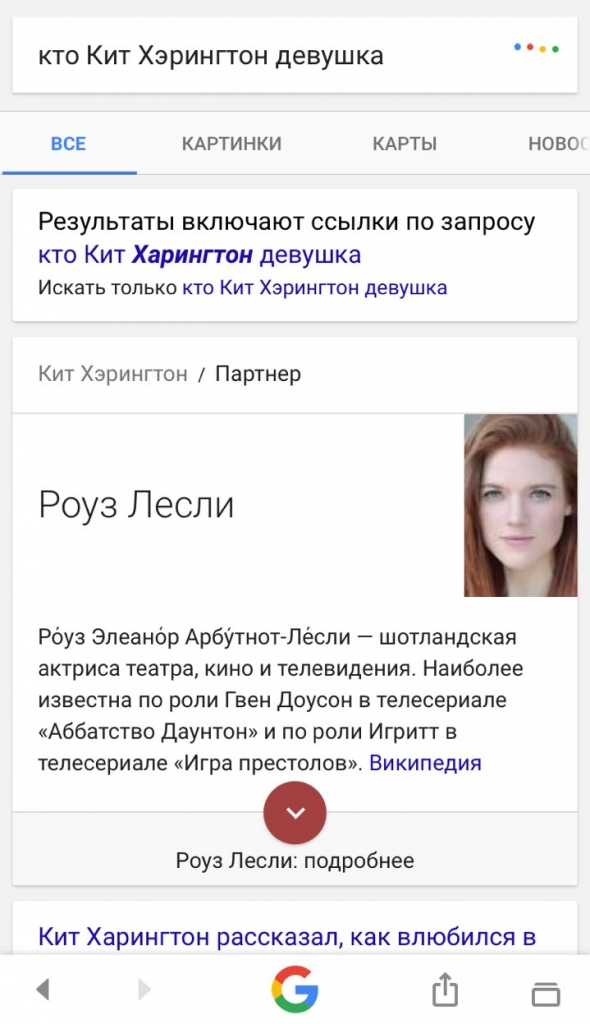Viewport: 590px width, 1024px height.
Task: Search only 'кто Кит Хэрингтон девушка' link
Action: tap(314, 287)
